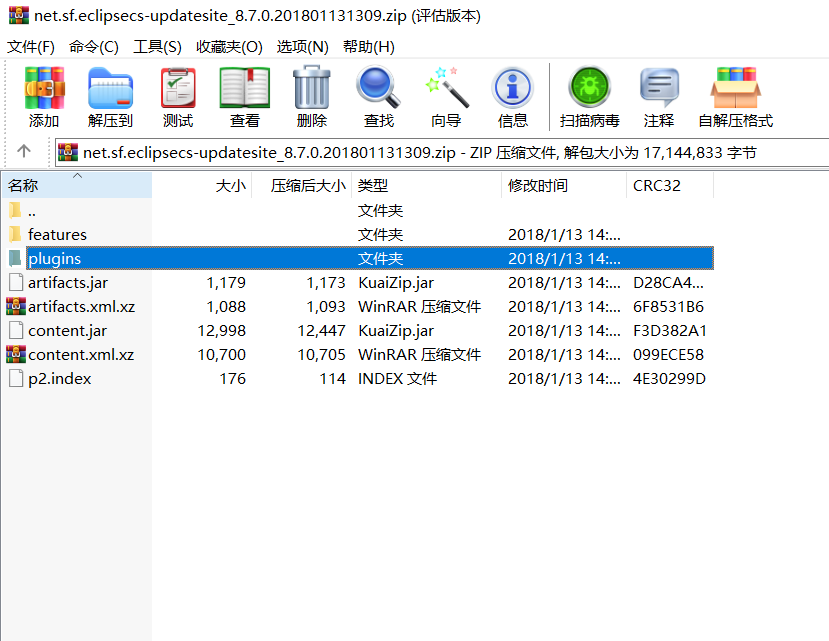The width and height of the screenshot is (829, 641).
Task: Click the plugins folder icon
Action: (15, 258)
